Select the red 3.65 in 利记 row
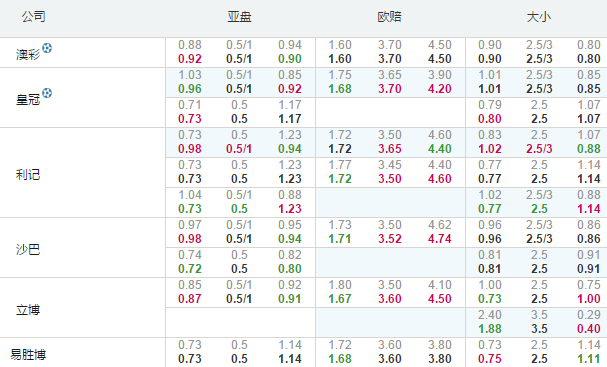Image resolution: width=607 pixels, height=367 pixels. click(x=390, y=149)
